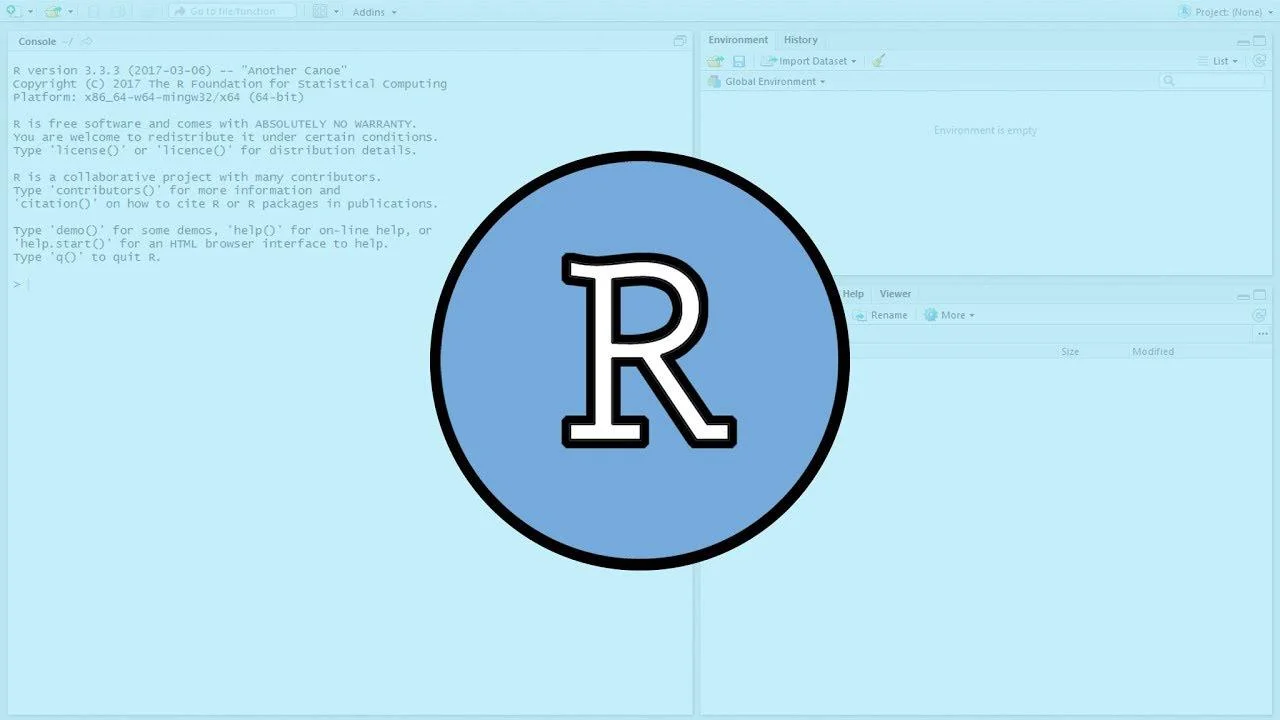Minimize the Files pane
Viewport: 1280px width, 720px height.
coord(1243,295)
